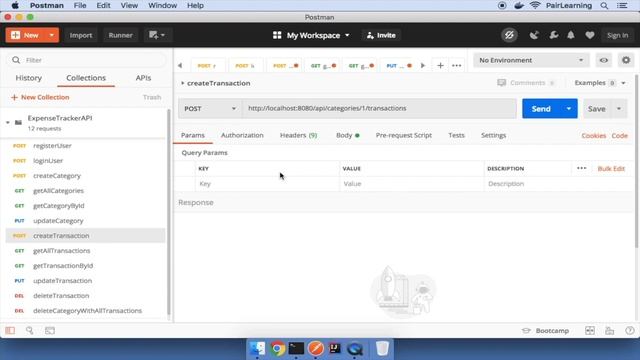
Task: Click the Invite button
Action: (381, 35)
